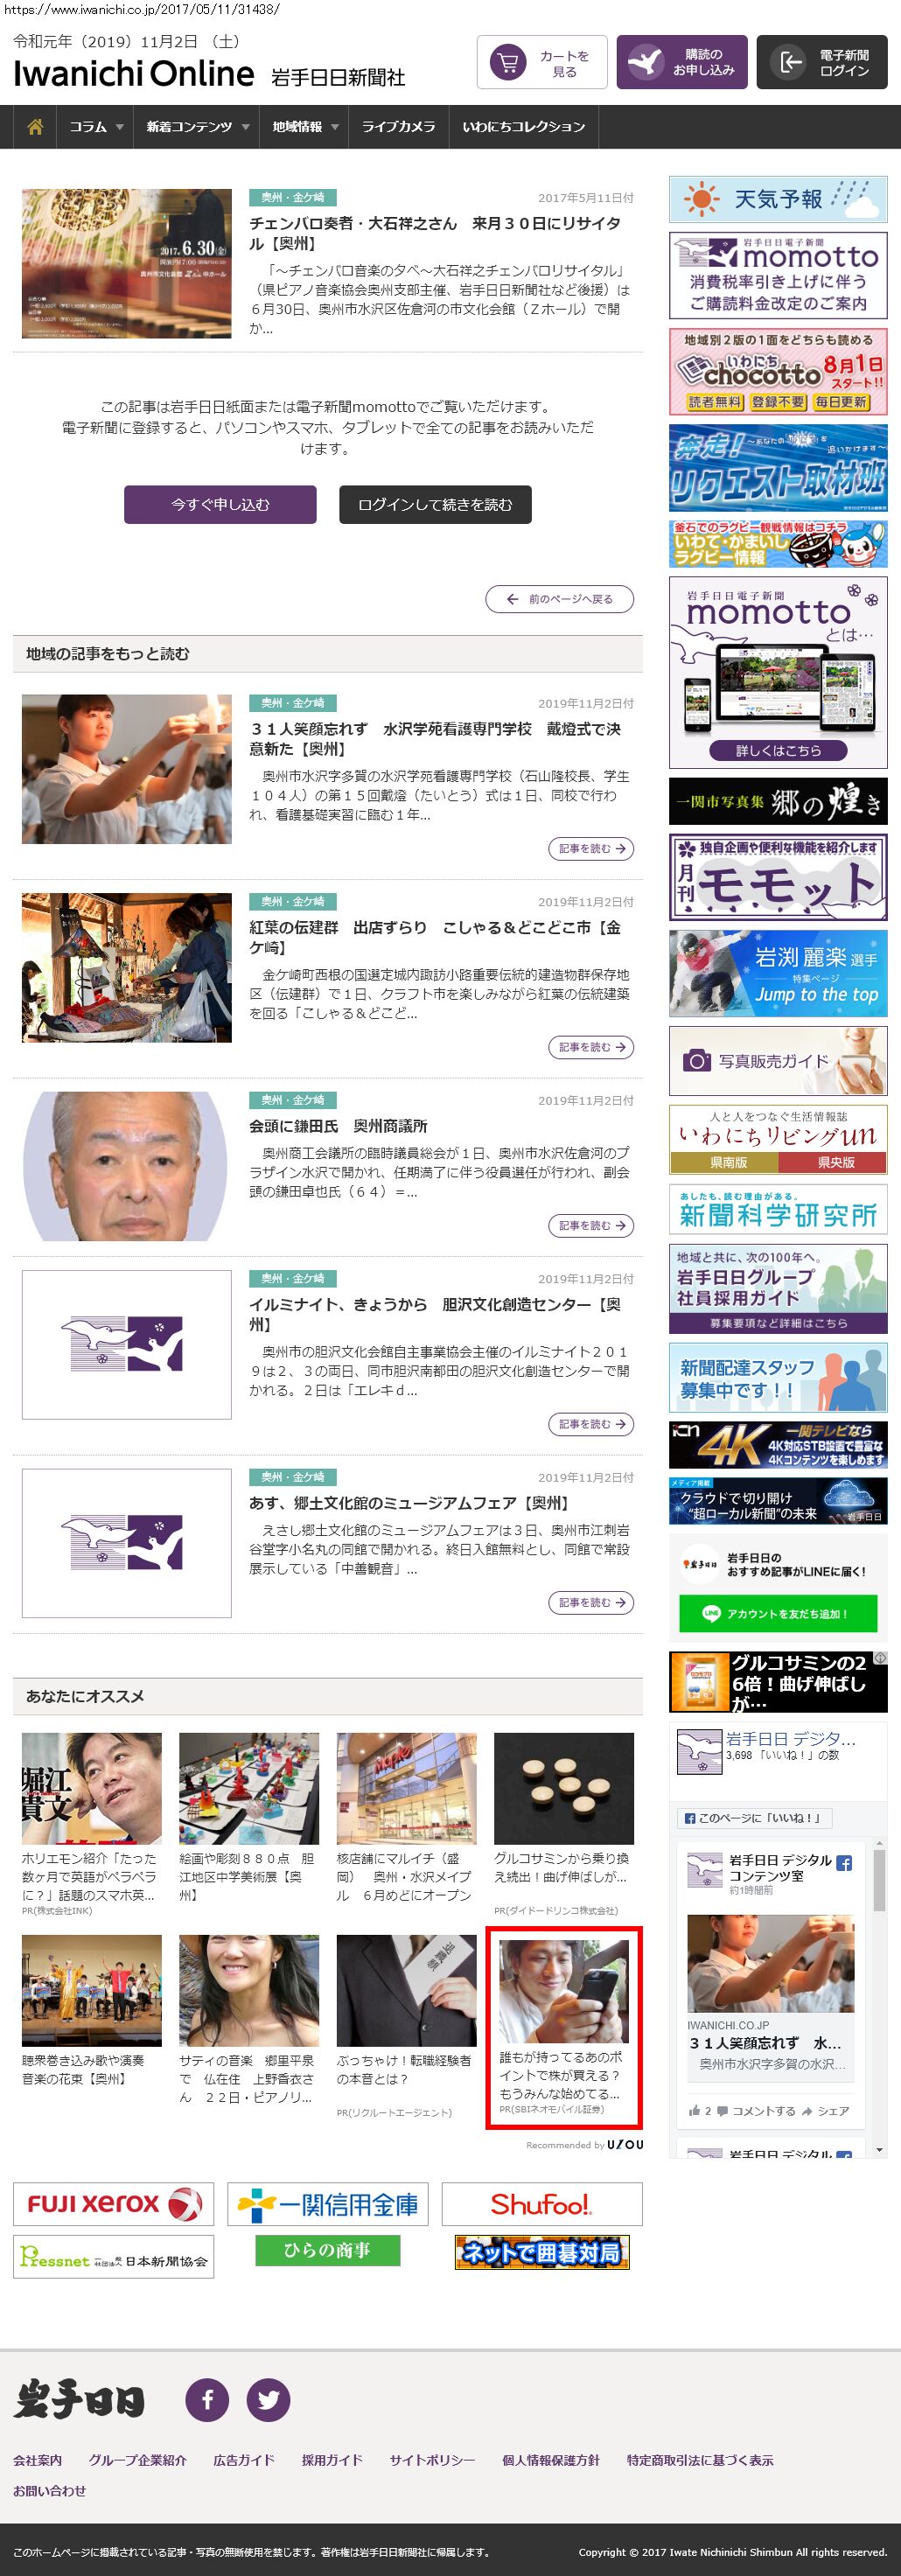Expand the 地域情報 dropdown menu

click(x=305, y=127)
